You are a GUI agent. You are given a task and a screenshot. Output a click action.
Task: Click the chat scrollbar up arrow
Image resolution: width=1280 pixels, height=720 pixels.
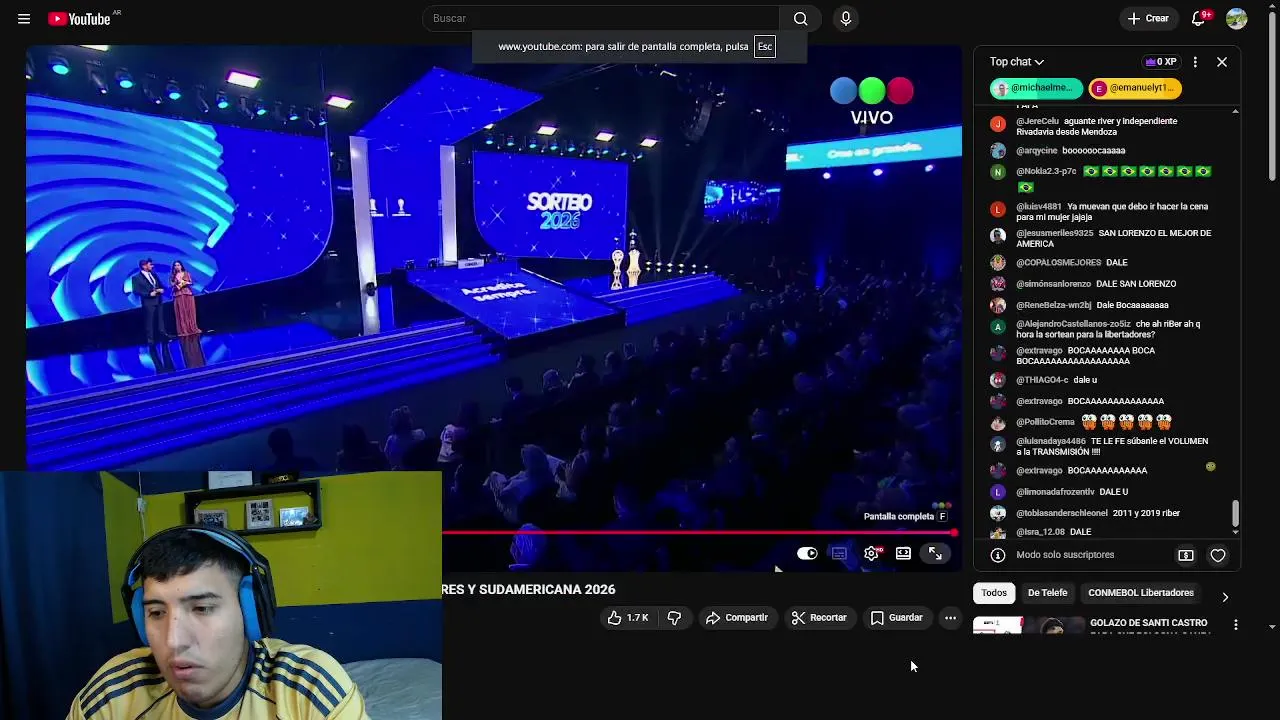[x=1235, y=111]
